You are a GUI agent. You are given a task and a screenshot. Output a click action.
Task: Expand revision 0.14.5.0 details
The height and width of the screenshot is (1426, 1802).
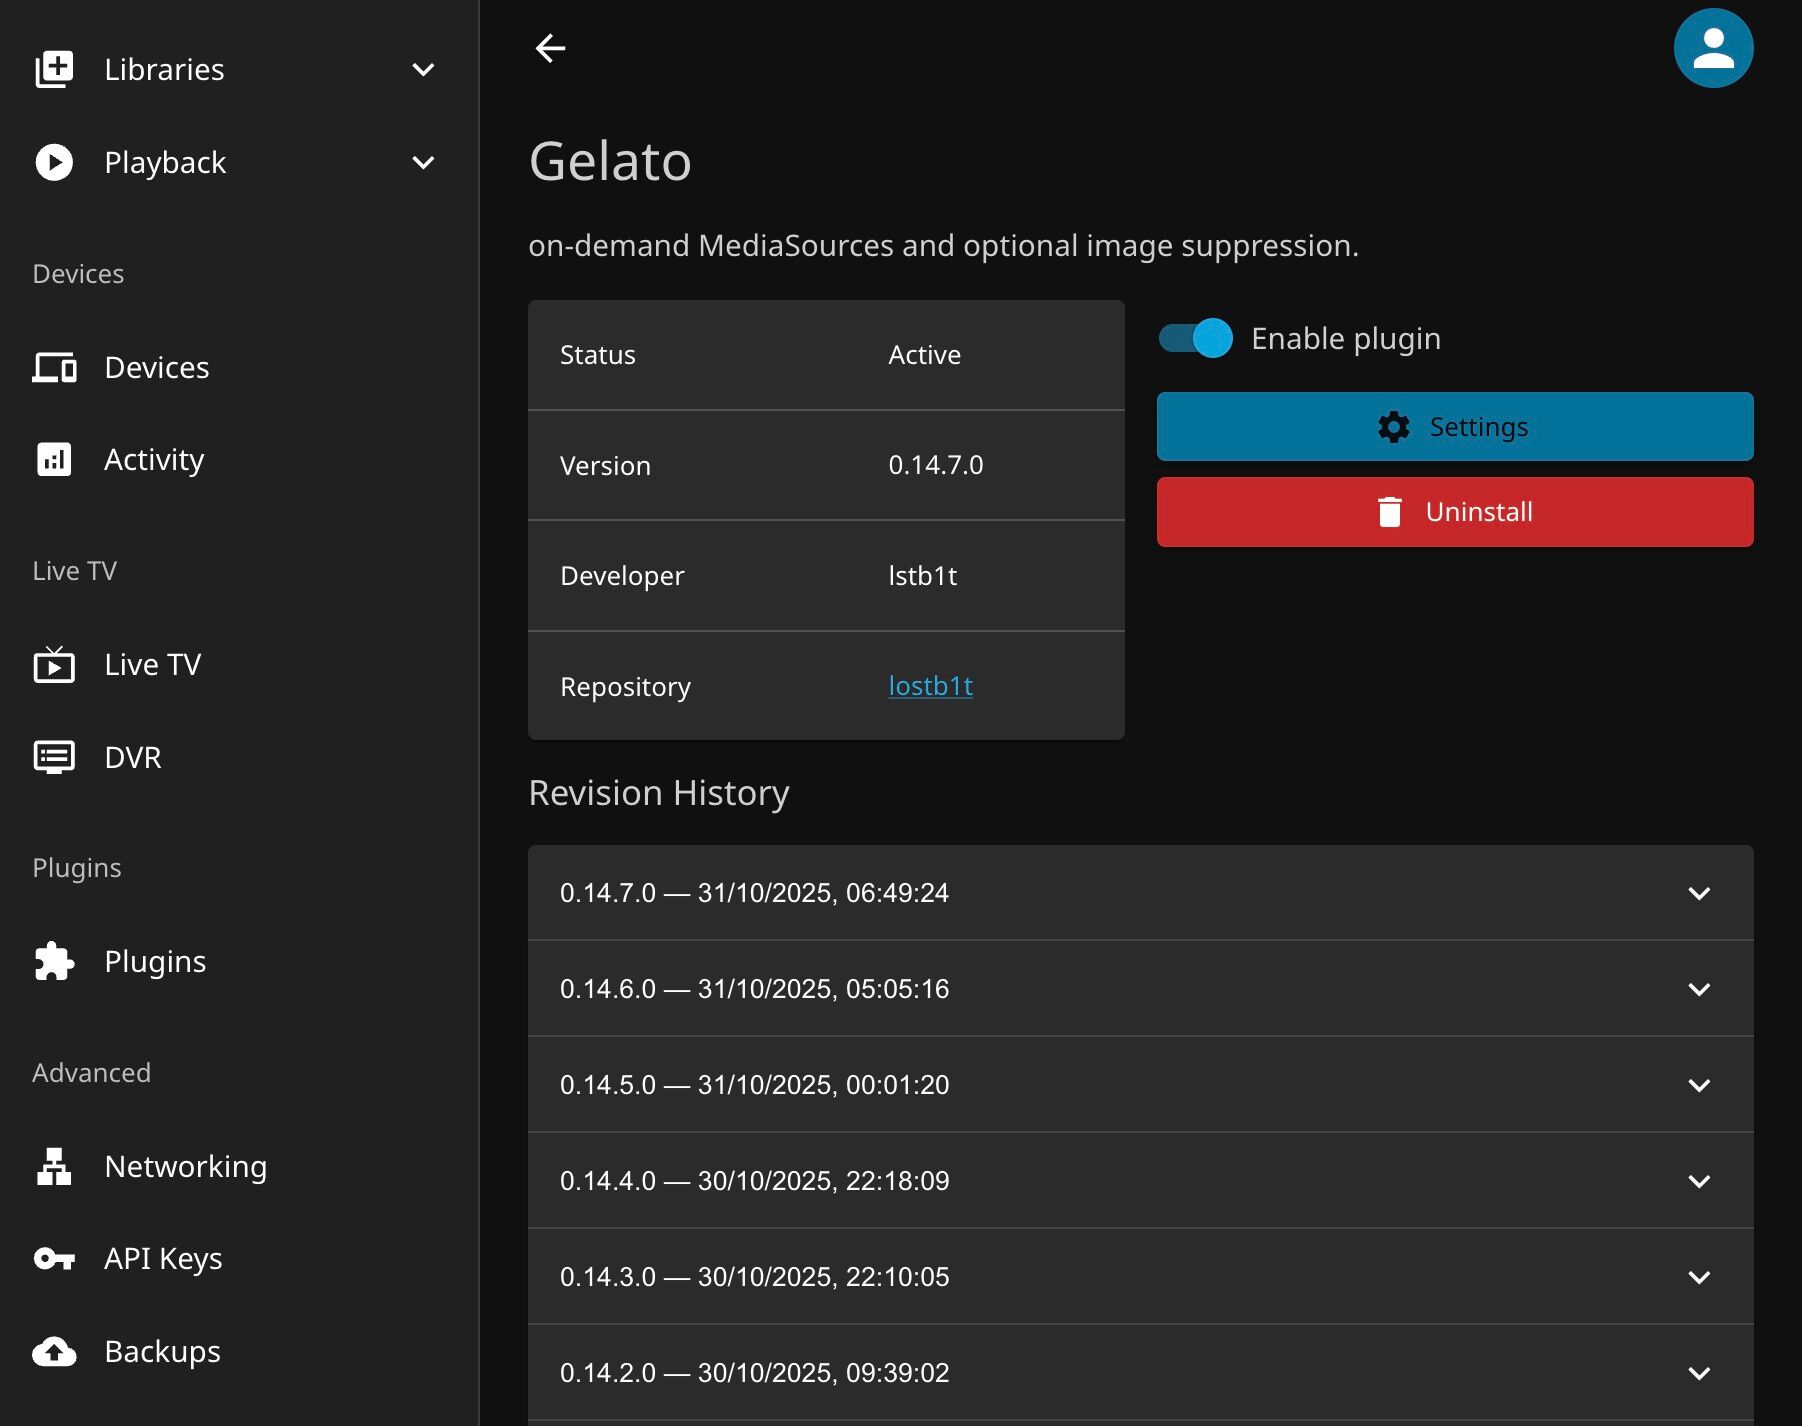coord(1698,1085)
